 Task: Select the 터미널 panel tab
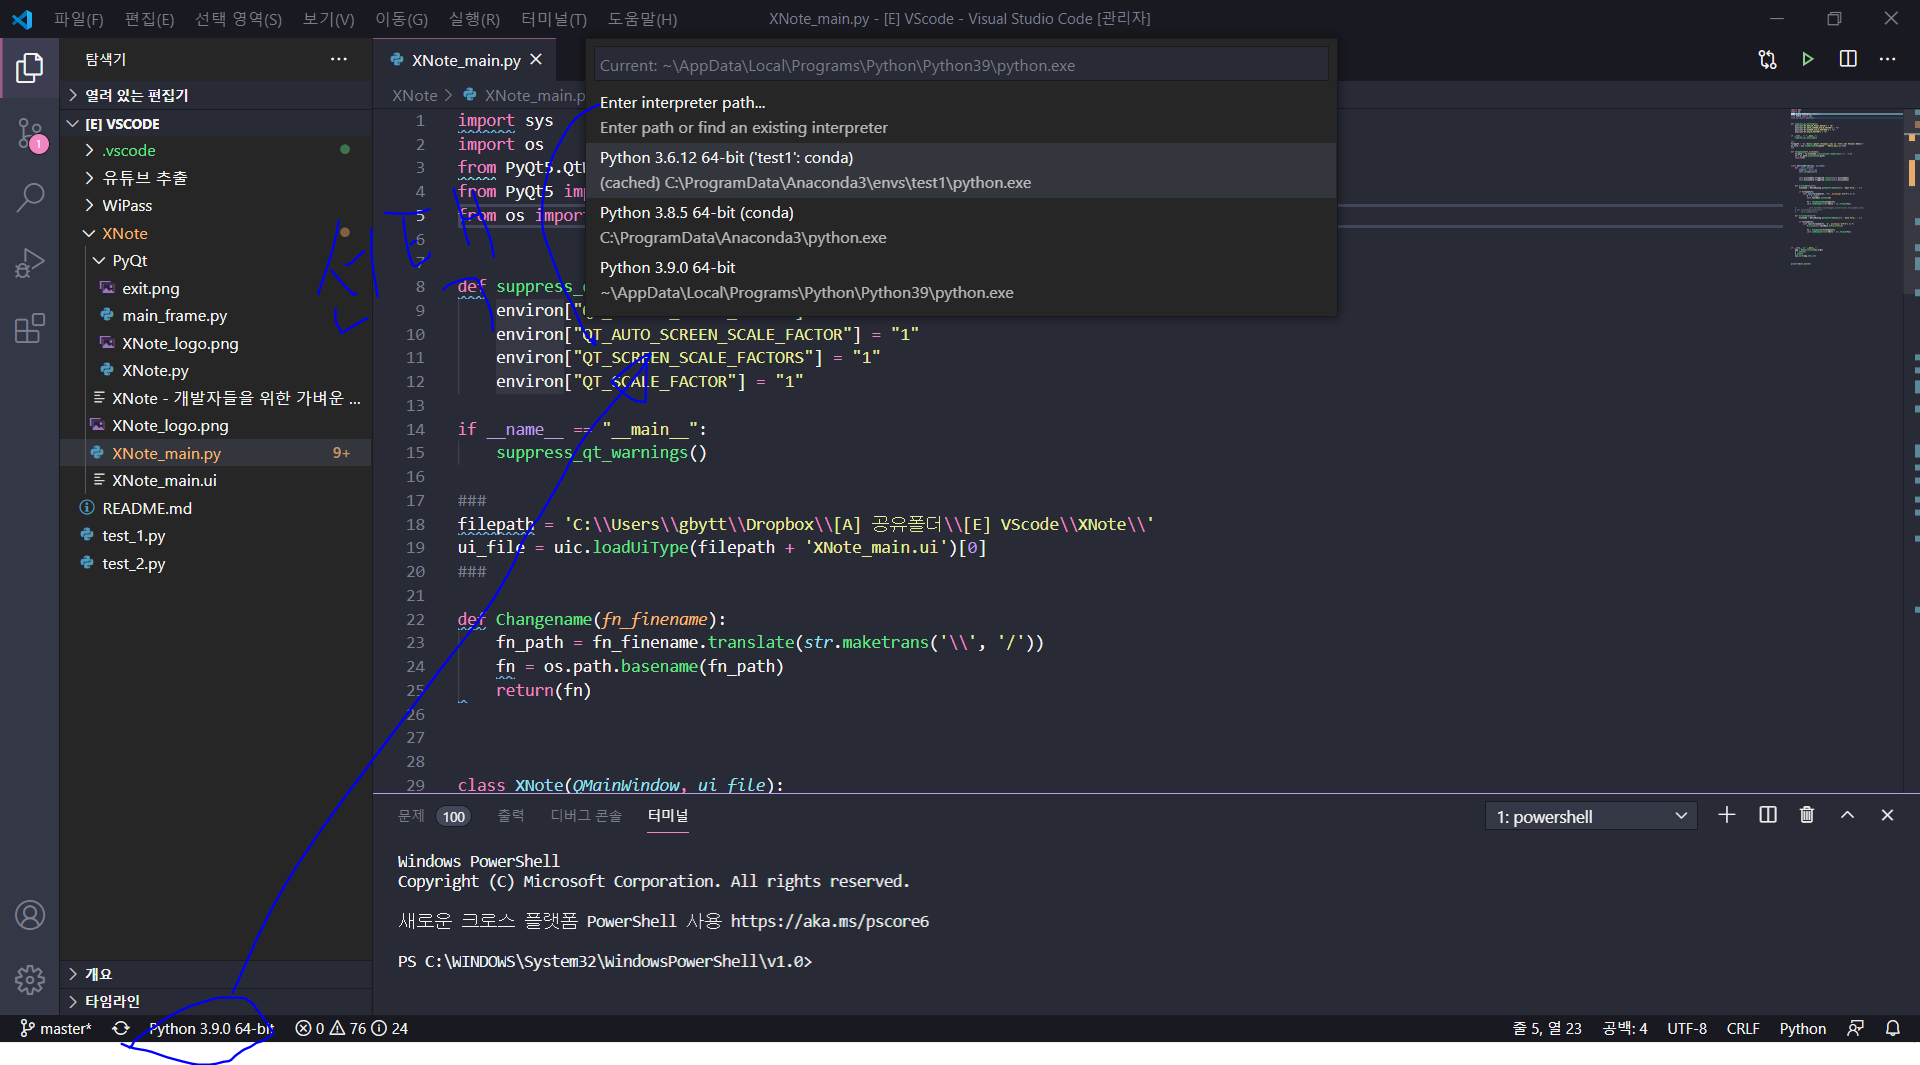coord(668,816)
